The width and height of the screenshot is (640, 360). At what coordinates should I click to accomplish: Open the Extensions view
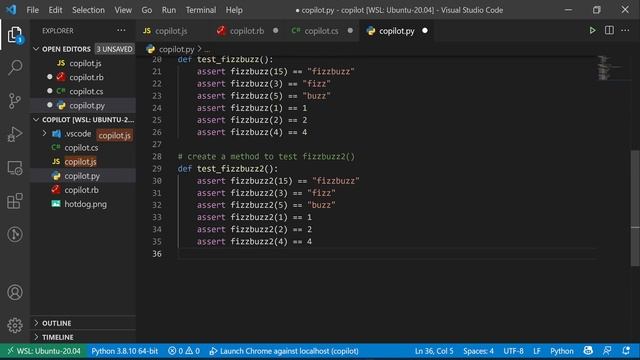15,201
